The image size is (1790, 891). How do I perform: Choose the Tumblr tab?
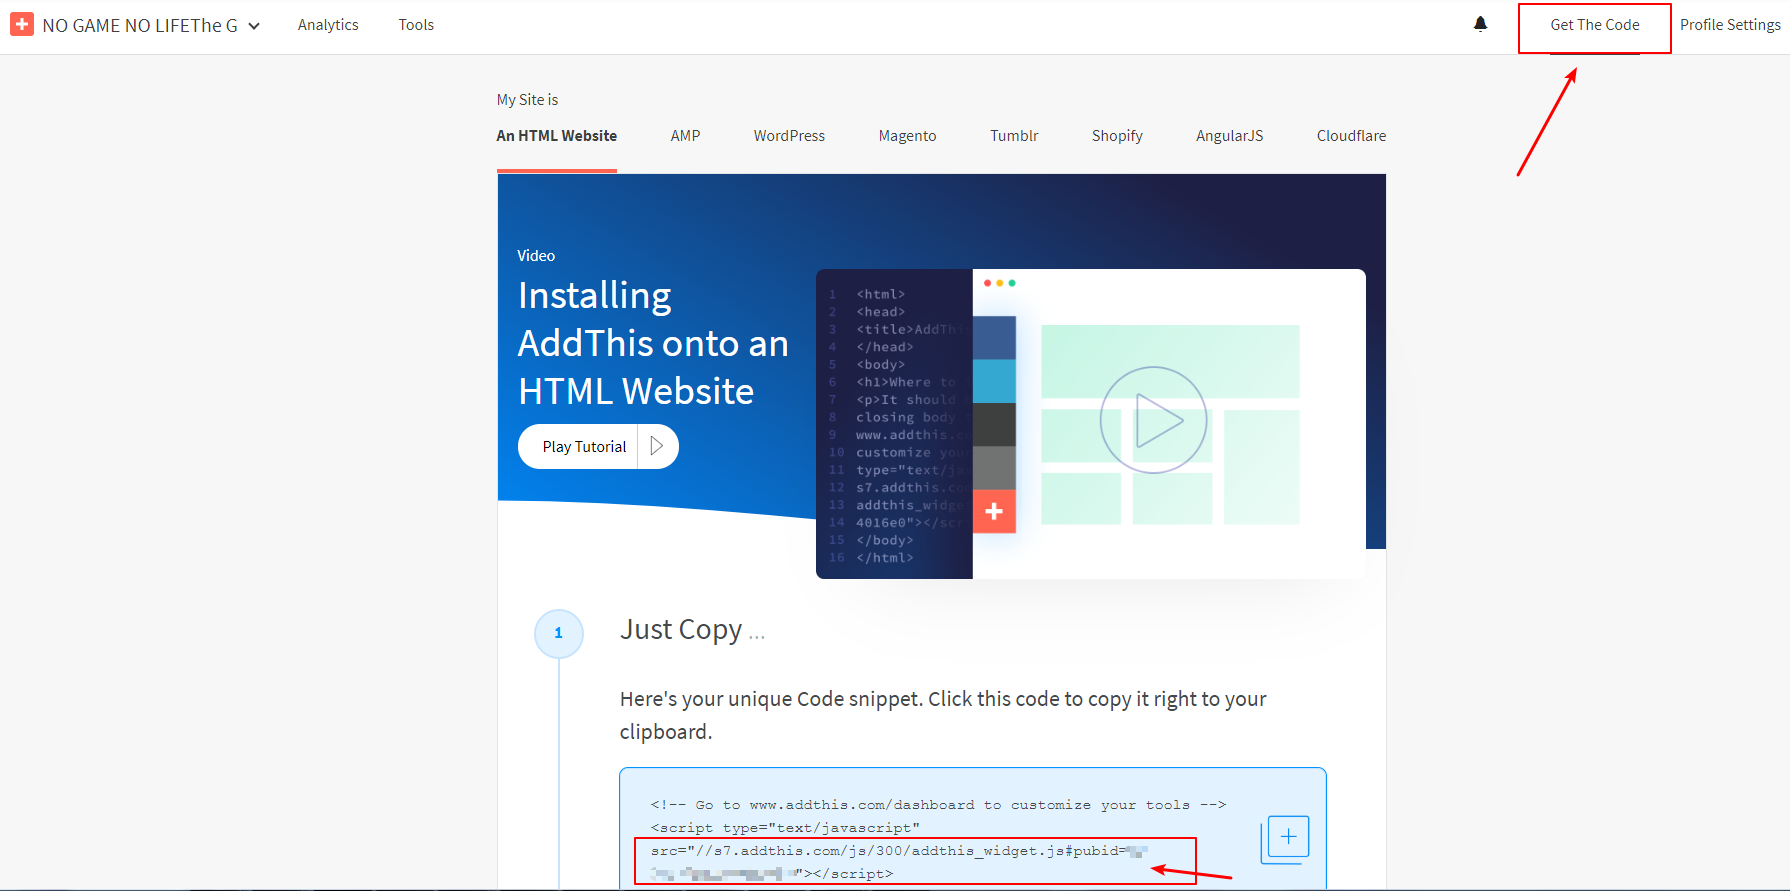1014,136
